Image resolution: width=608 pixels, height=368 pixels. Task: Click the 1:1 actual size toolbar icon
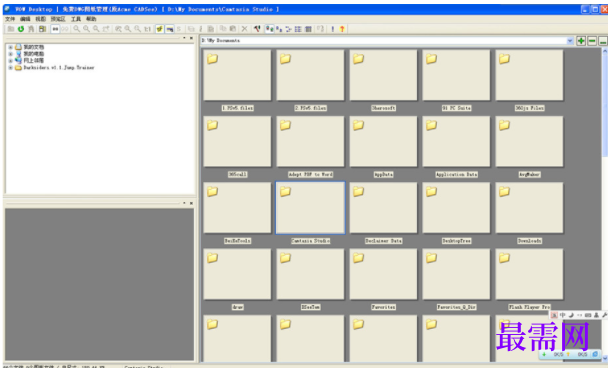point(147,29)
